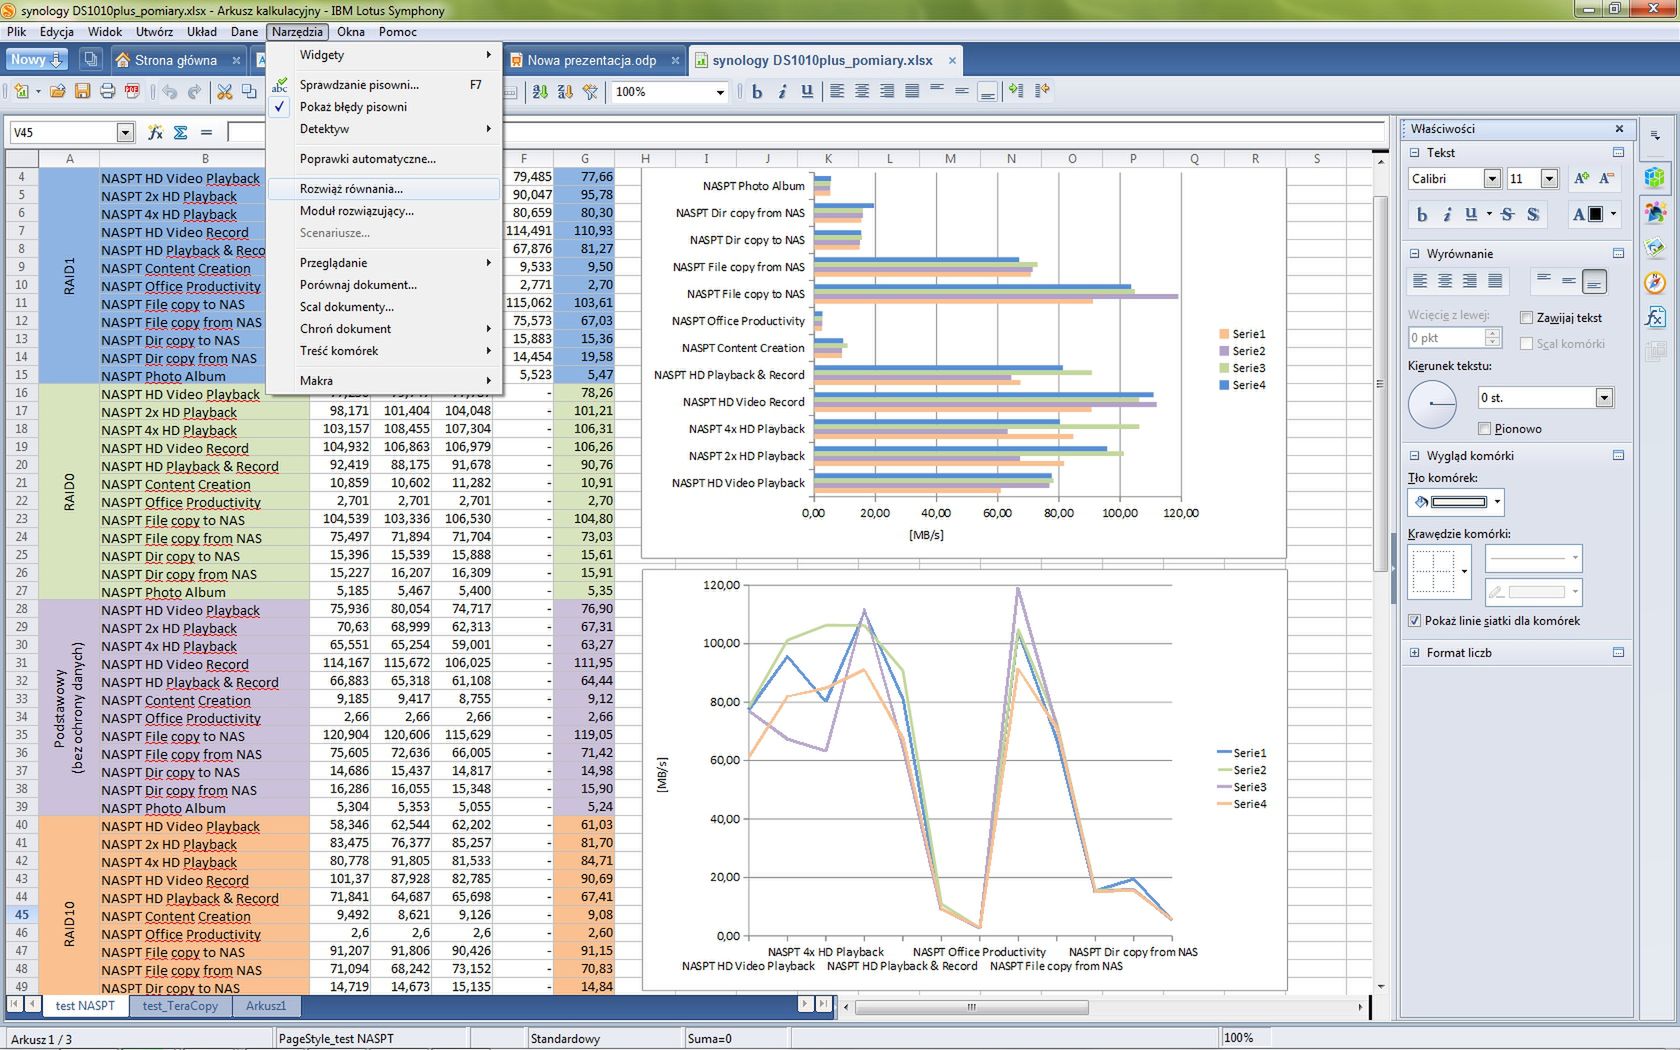Click main toolbar bold 'b' icon
The width and height of the screenshot is (1680, 1050).
click(x=757, y=92)
